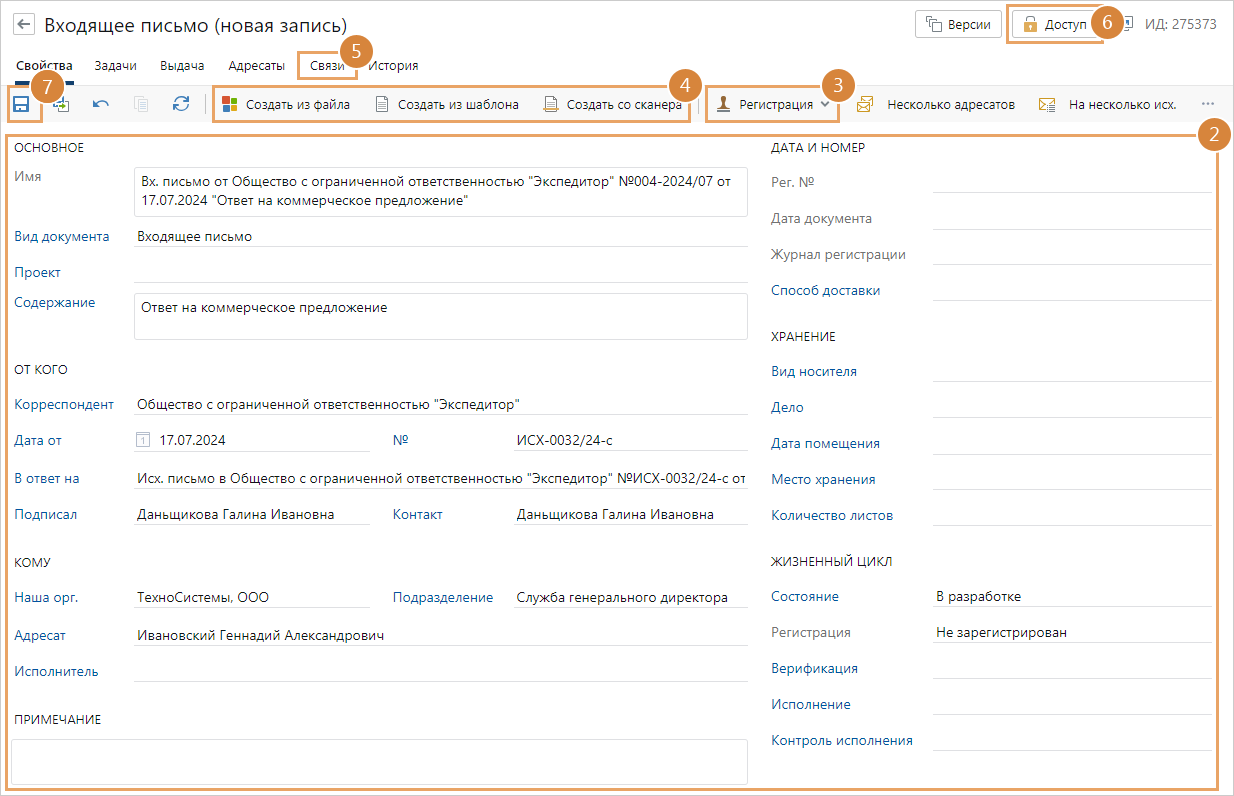Viewport: 1234px width, 796px height.
Task: Expand the Регистрация dropdown
Action: [824, 104]
